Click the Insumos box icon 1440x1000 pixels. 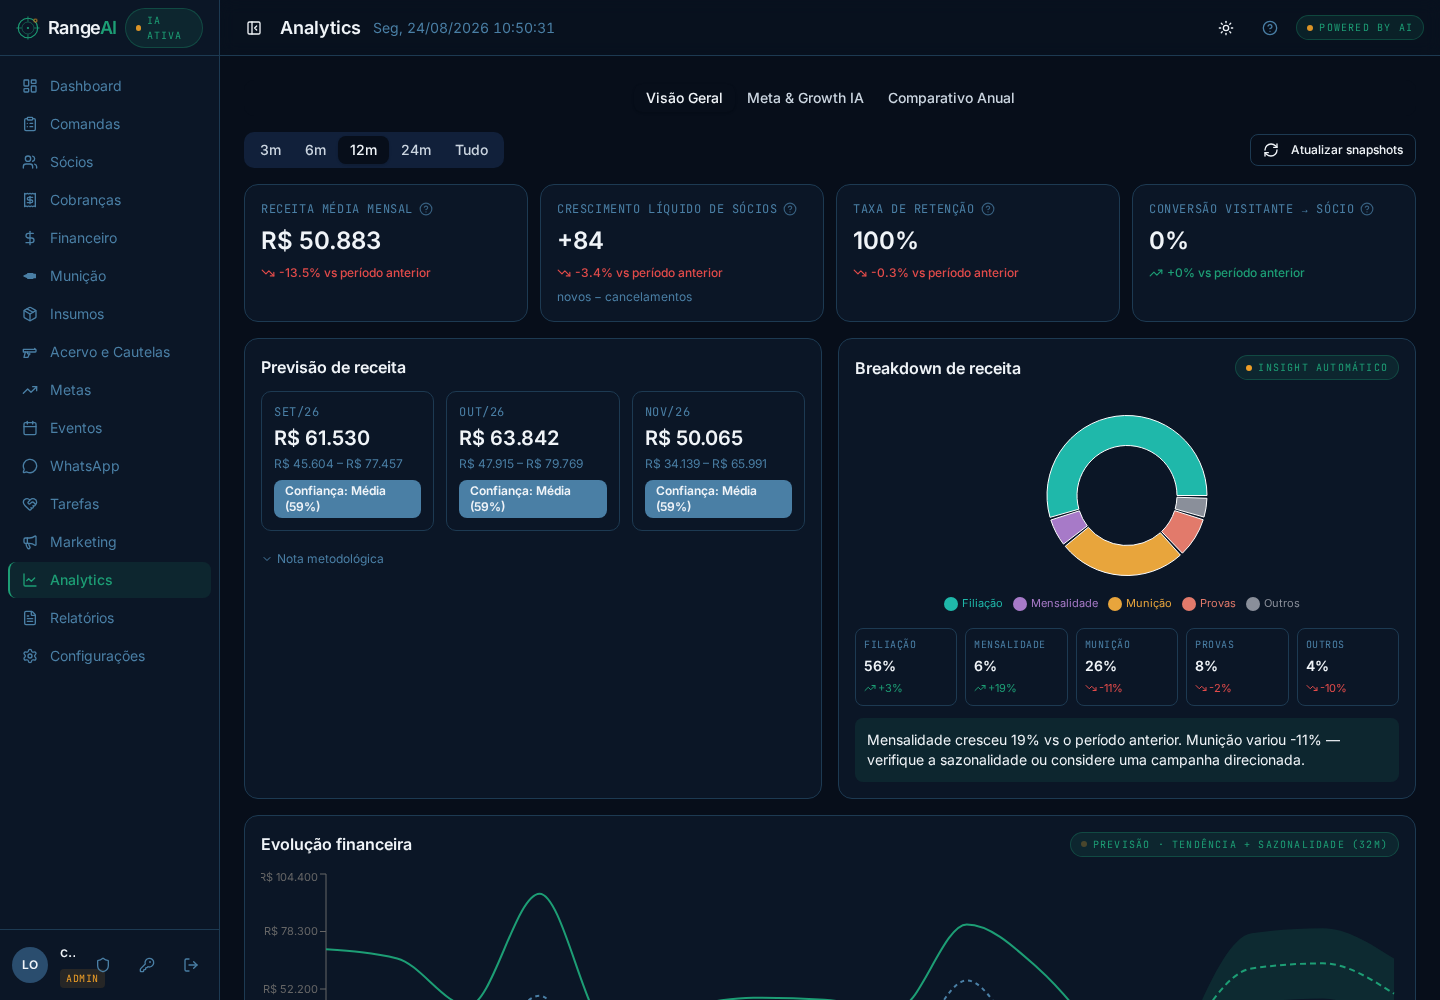click(x=30, y=314)
